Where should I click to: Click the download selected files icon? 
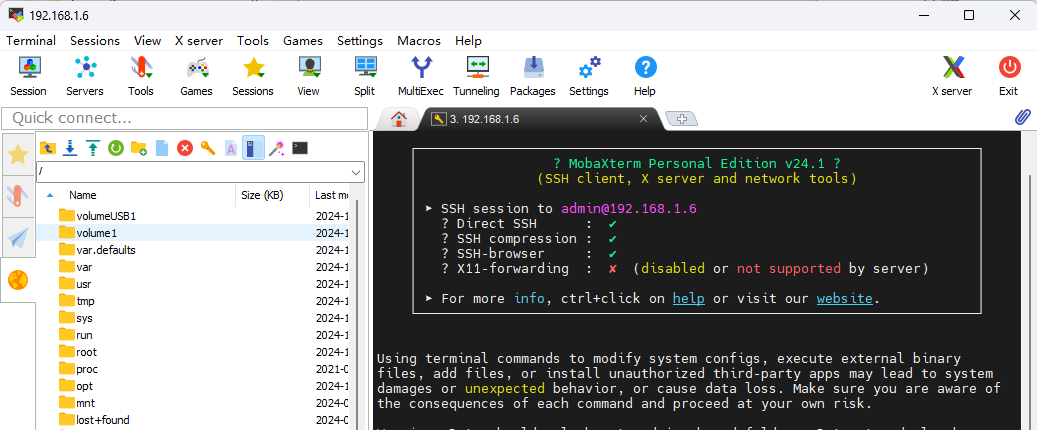click(x=70, y=148)
